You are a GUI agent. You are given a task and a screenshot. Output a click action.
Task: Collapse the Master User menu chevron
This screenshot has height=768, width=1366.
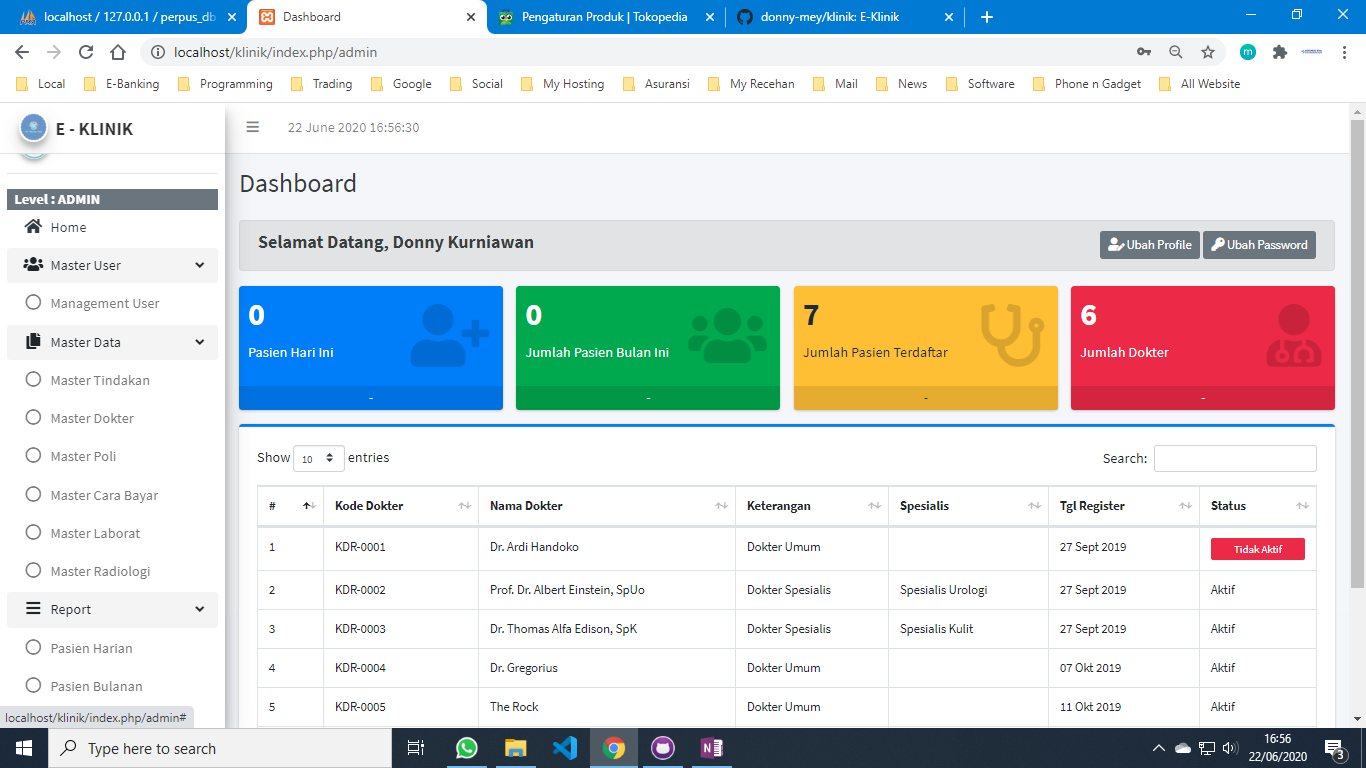click(199, 265)
